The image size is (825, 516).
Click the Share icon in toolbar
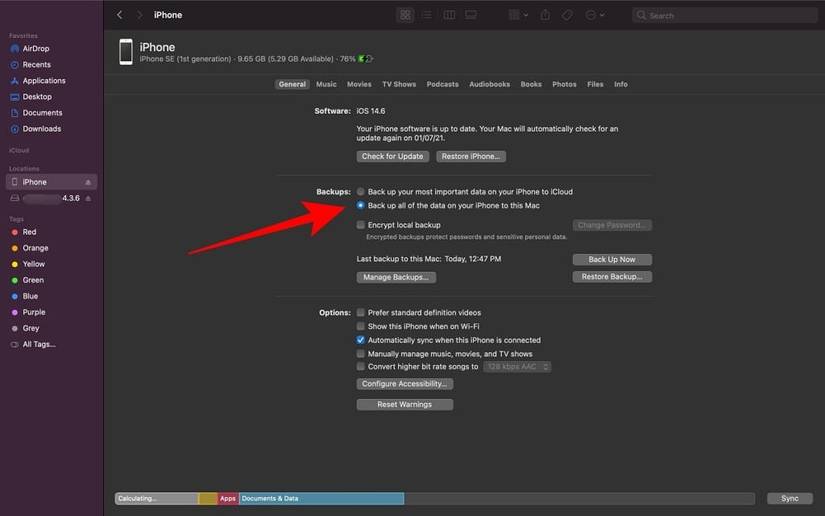click(x=545, y=15)
